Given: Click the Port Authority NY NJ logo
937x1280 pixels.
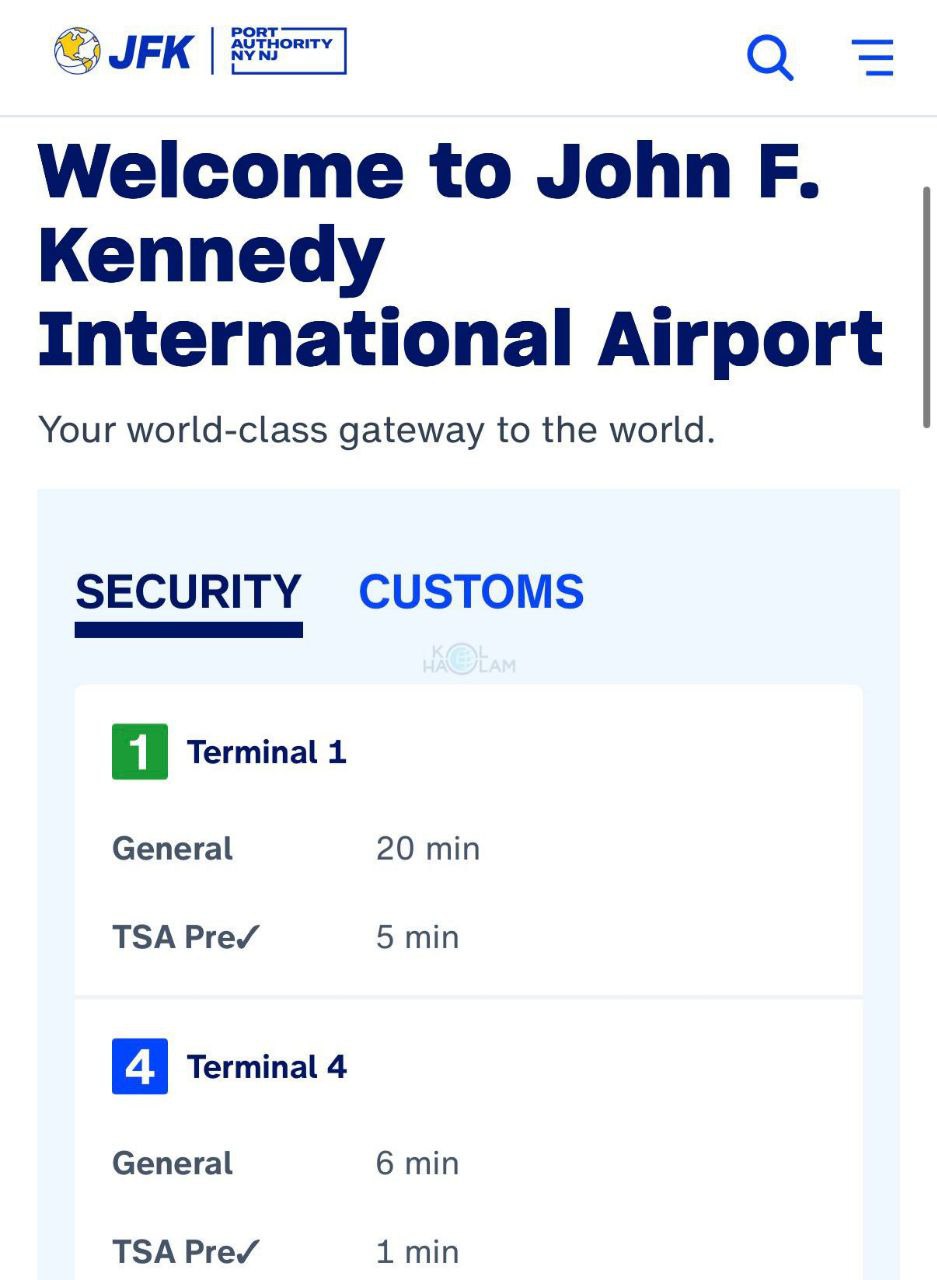Looking at the screenshot, I should tap(288, 51).
